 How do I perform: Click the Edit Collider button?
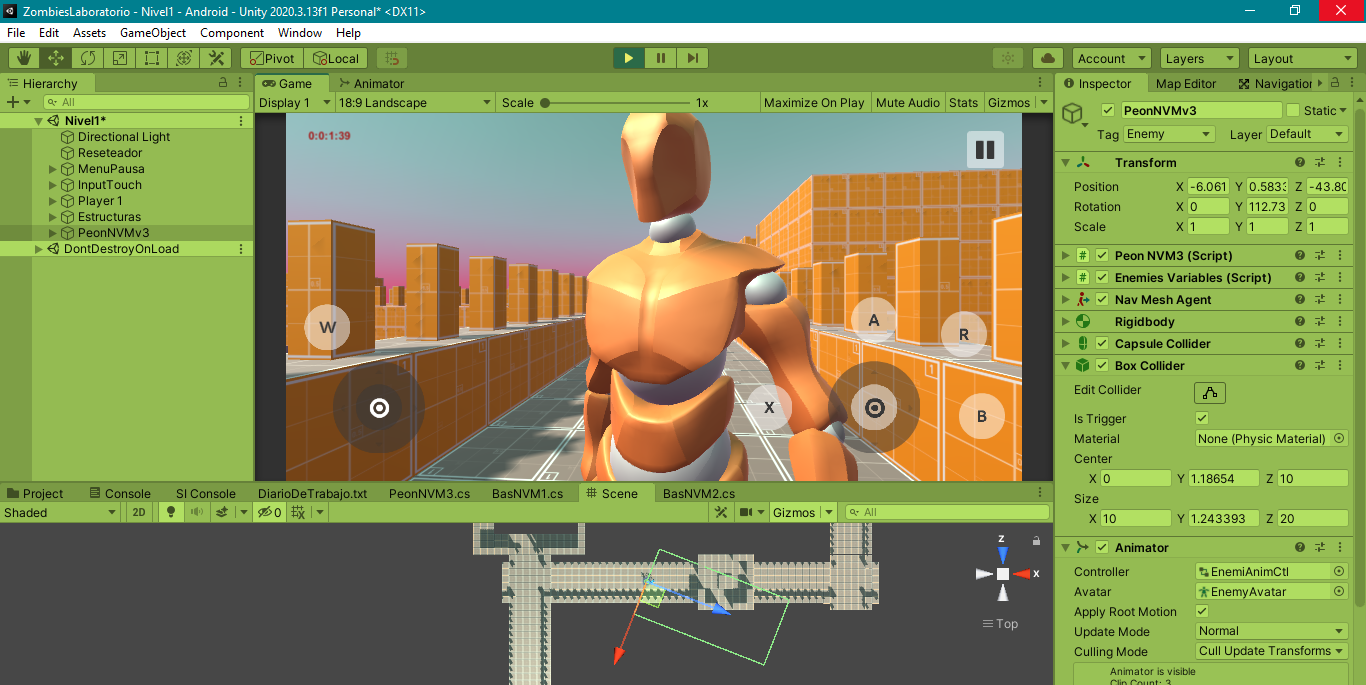1210,393
